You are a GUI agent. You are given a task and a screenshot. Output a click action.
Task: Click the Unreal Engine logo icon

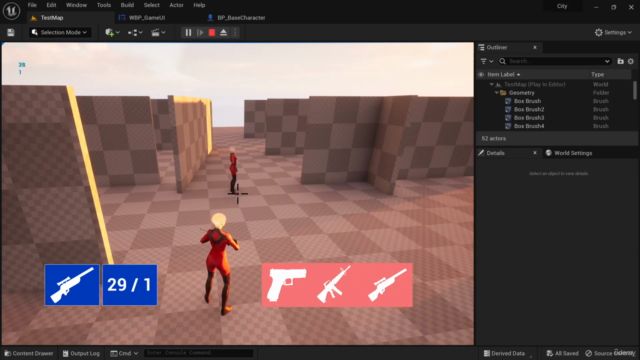[x=11, y=10]
